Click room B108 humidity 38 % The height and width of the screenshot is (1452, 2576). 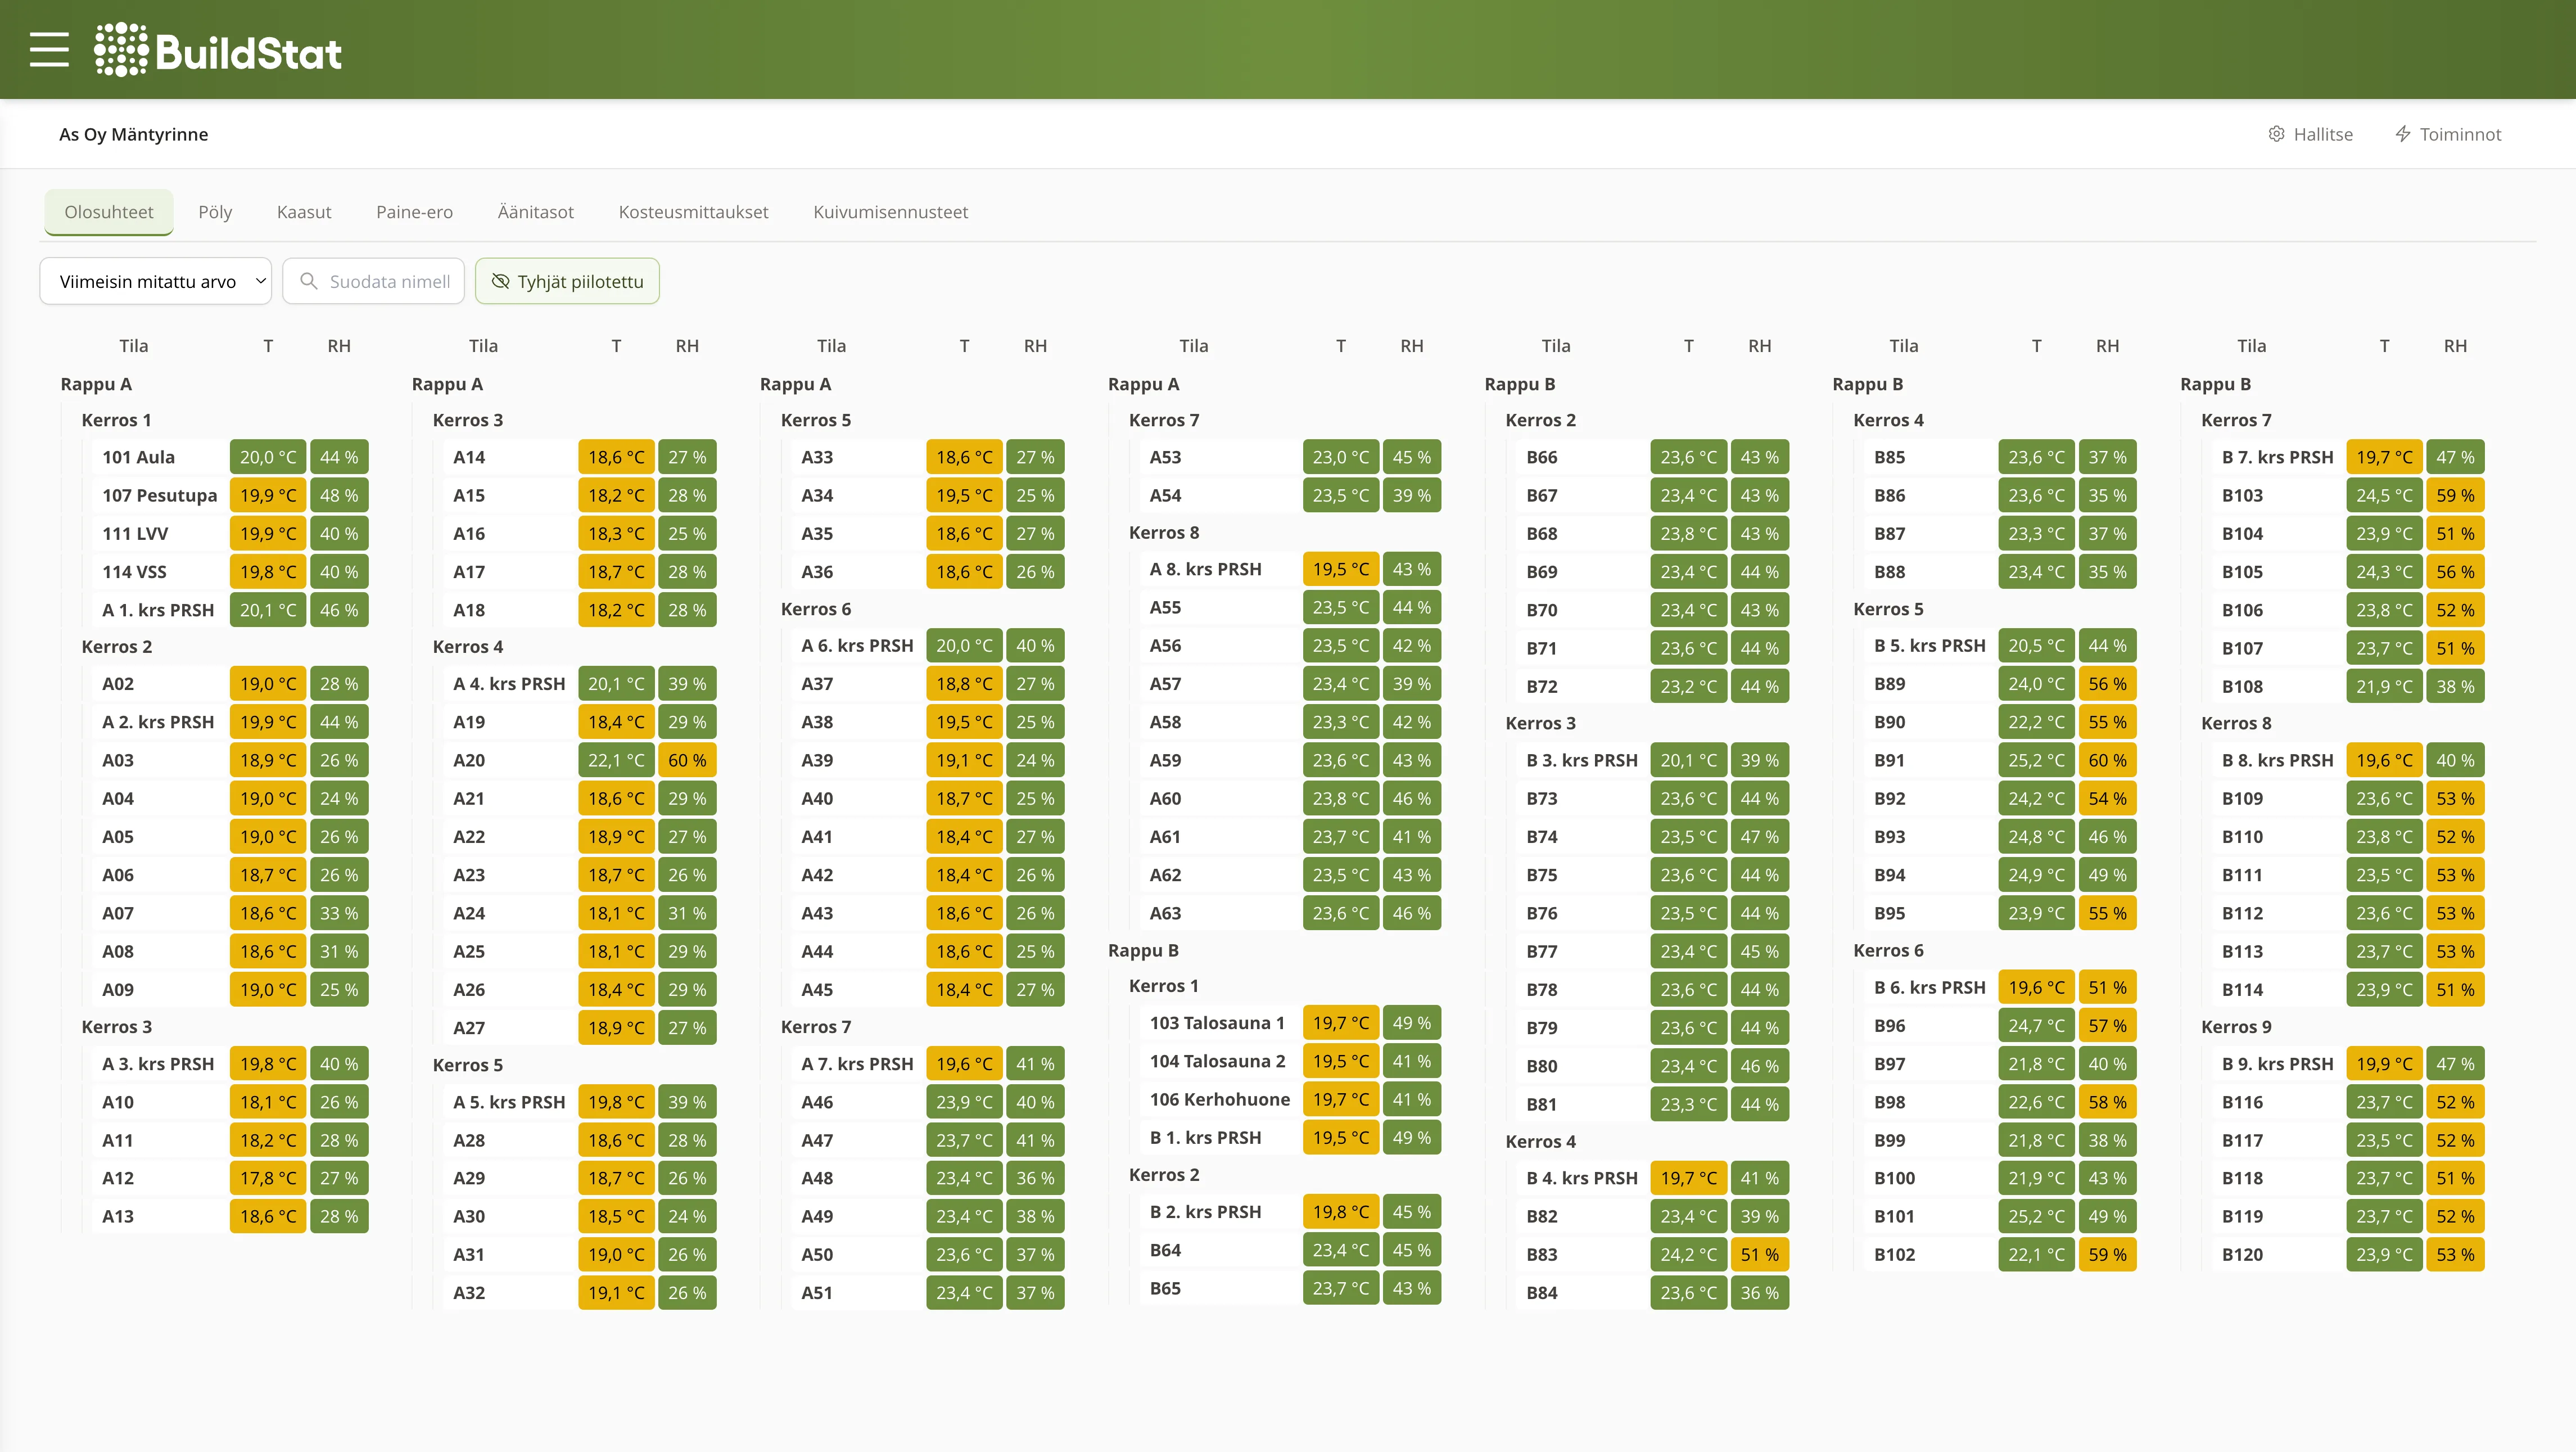[2455, 686]
